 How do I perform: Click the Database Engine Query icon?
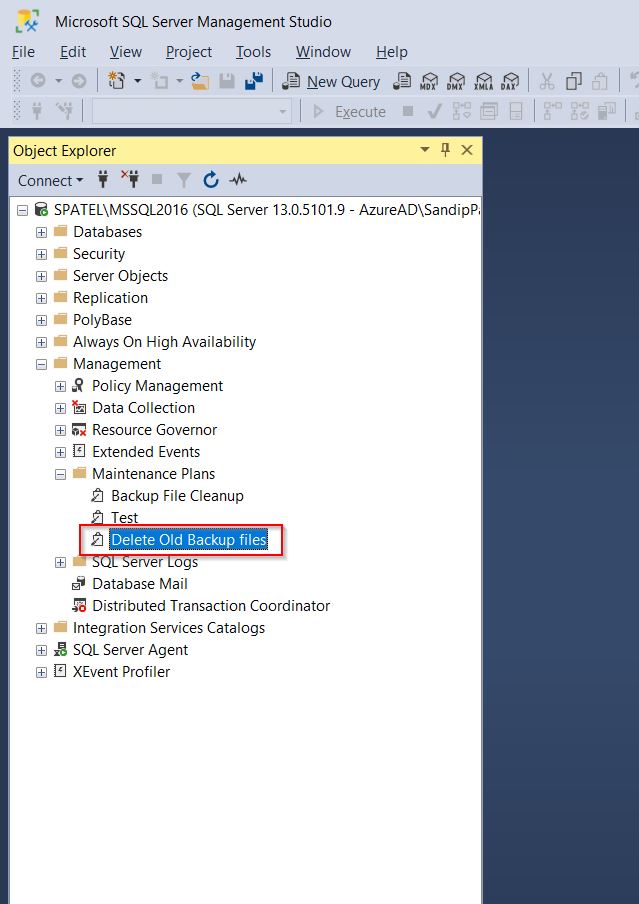coord(402,81)
